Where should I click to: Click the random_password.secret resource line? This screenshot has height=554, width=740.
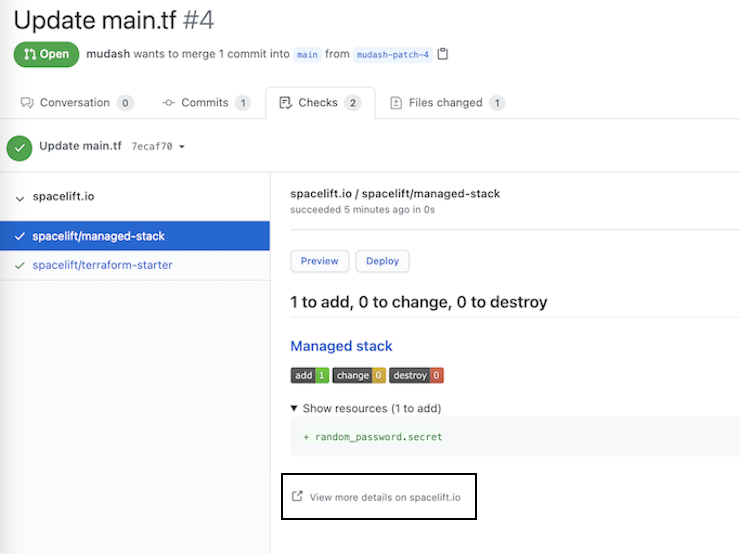tap(378, 437)
